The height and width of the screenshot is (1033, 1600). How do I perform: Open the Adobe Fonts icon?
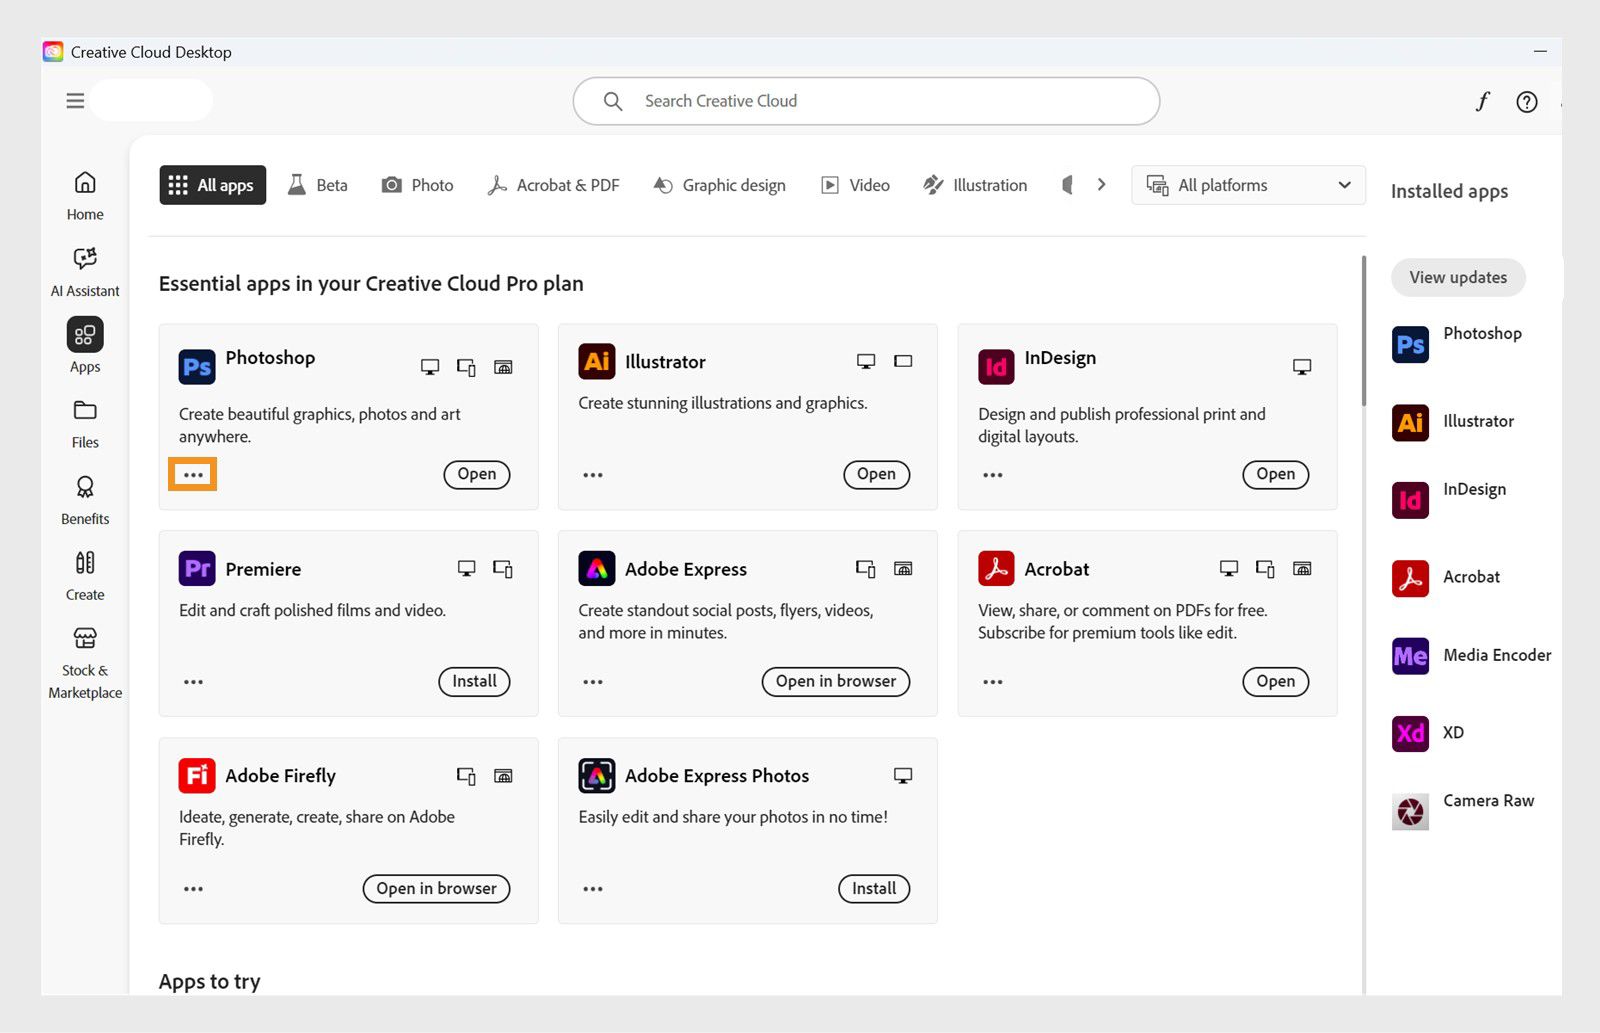coord(1482,101)
